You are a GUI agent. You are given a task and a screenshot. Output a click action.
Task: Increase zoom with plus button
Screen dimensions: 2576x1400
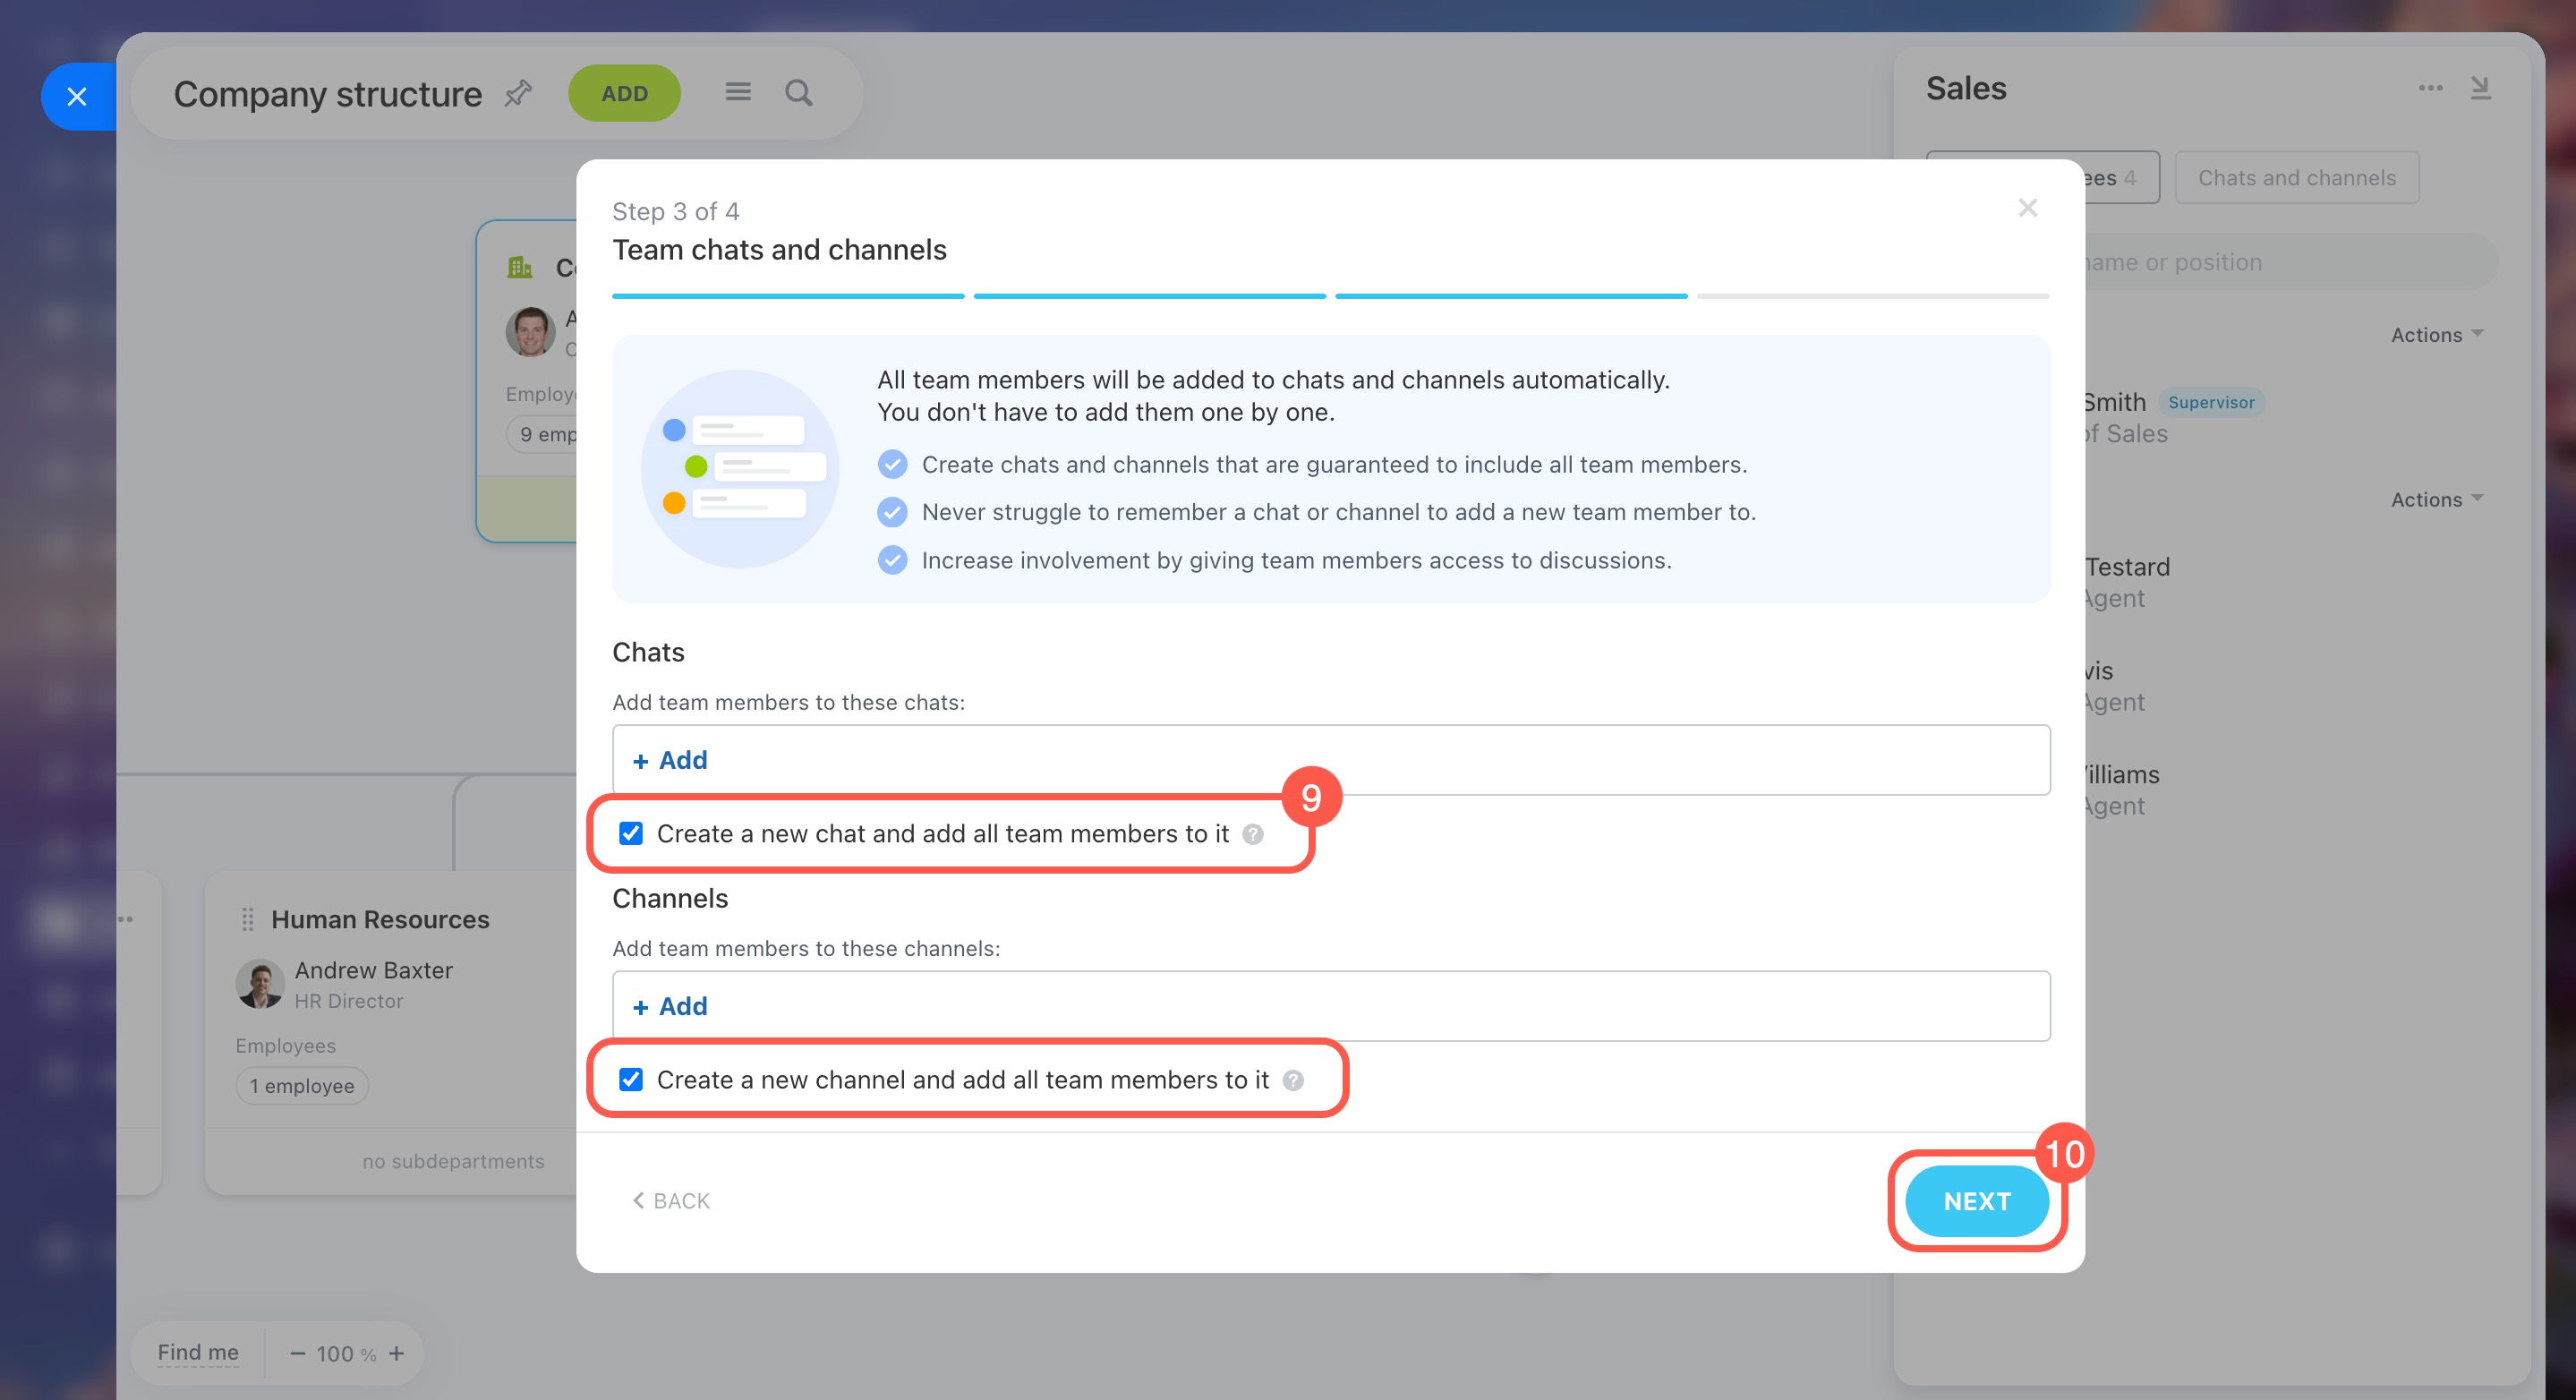click(397, 1353)
